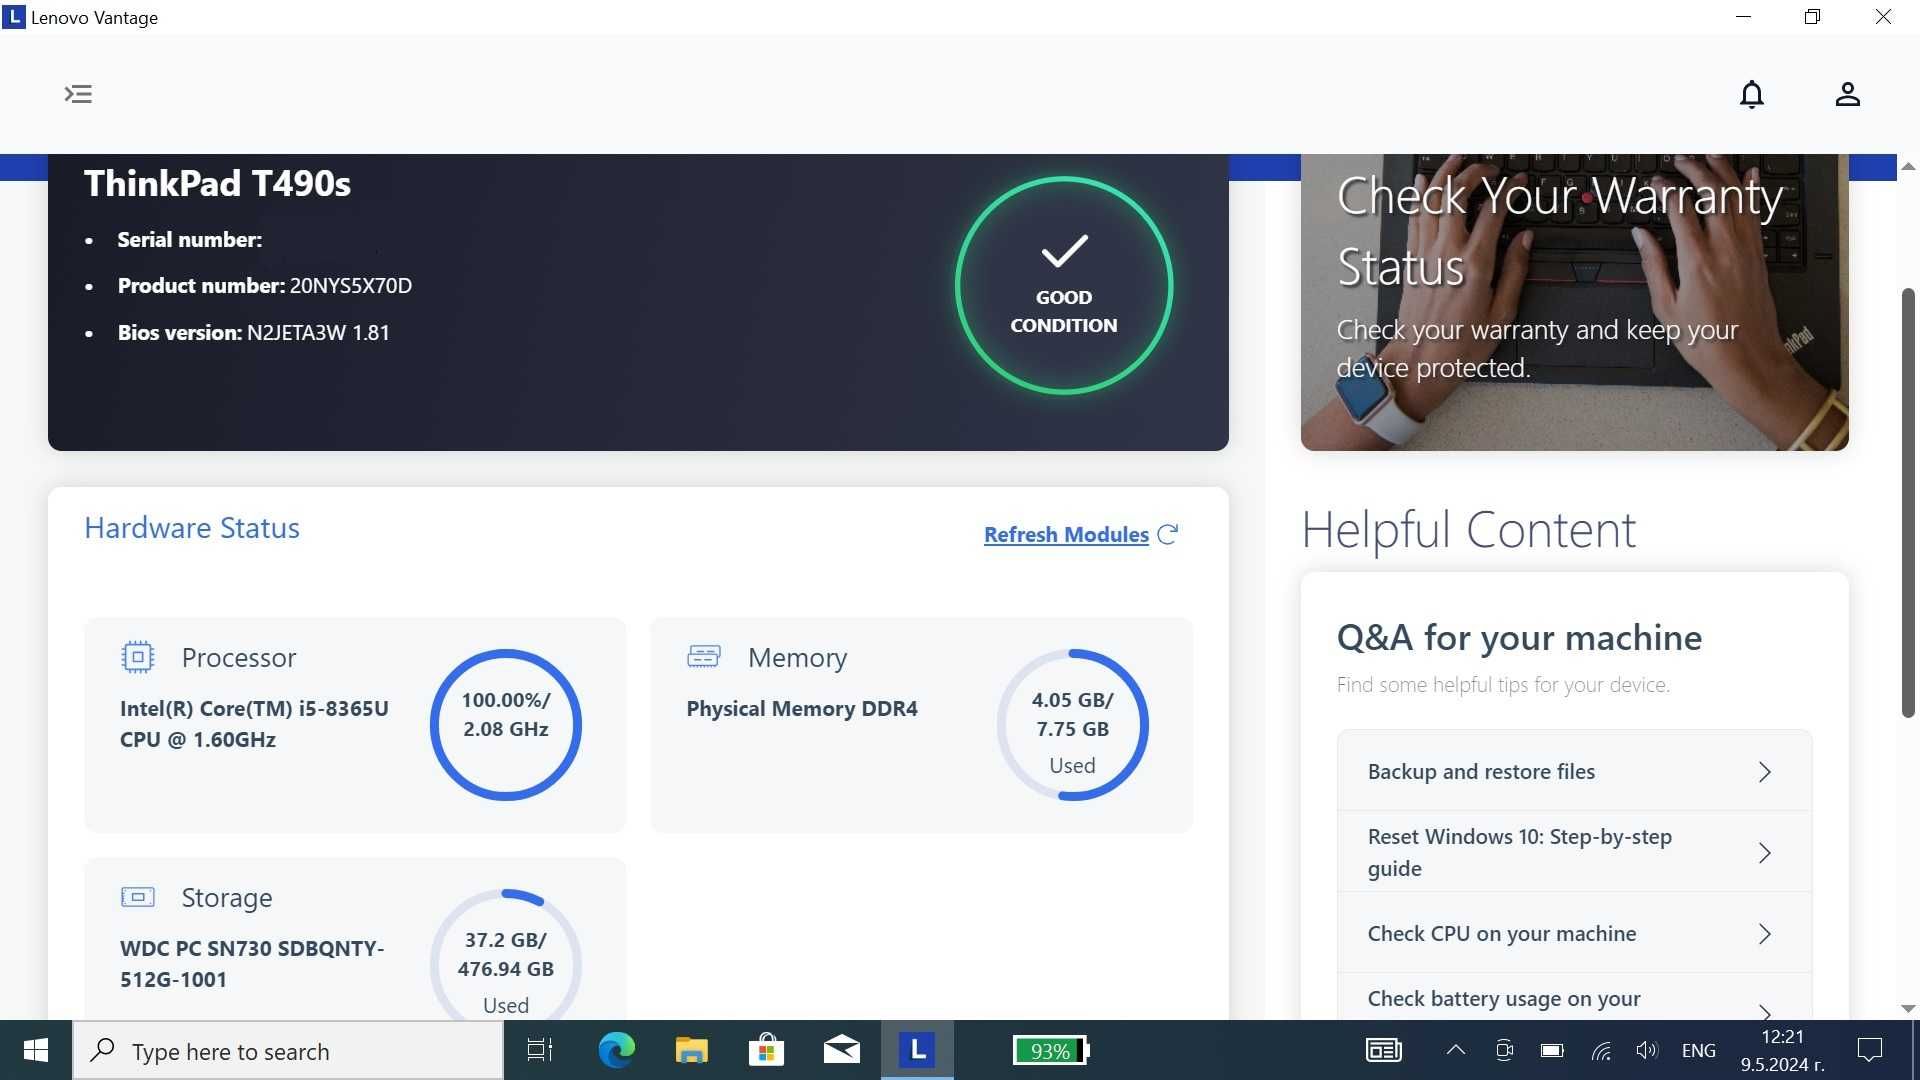Click the Intel Core i5-8365U processor name
The height and width of the screenshot is (1080, 1920).
pyautogui.click(x=254, y=724)
